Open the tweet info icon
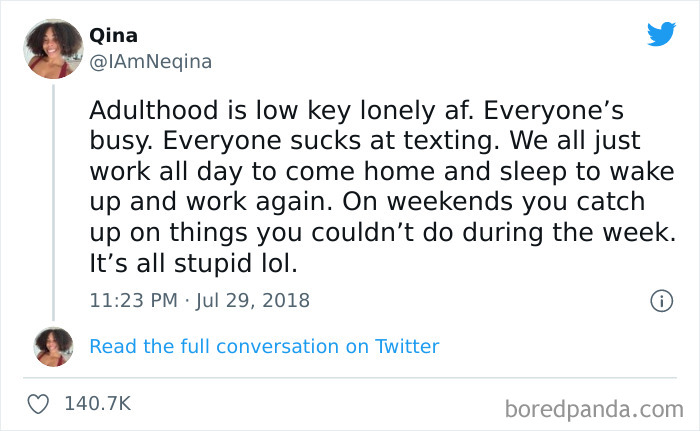 pos(660,300)
